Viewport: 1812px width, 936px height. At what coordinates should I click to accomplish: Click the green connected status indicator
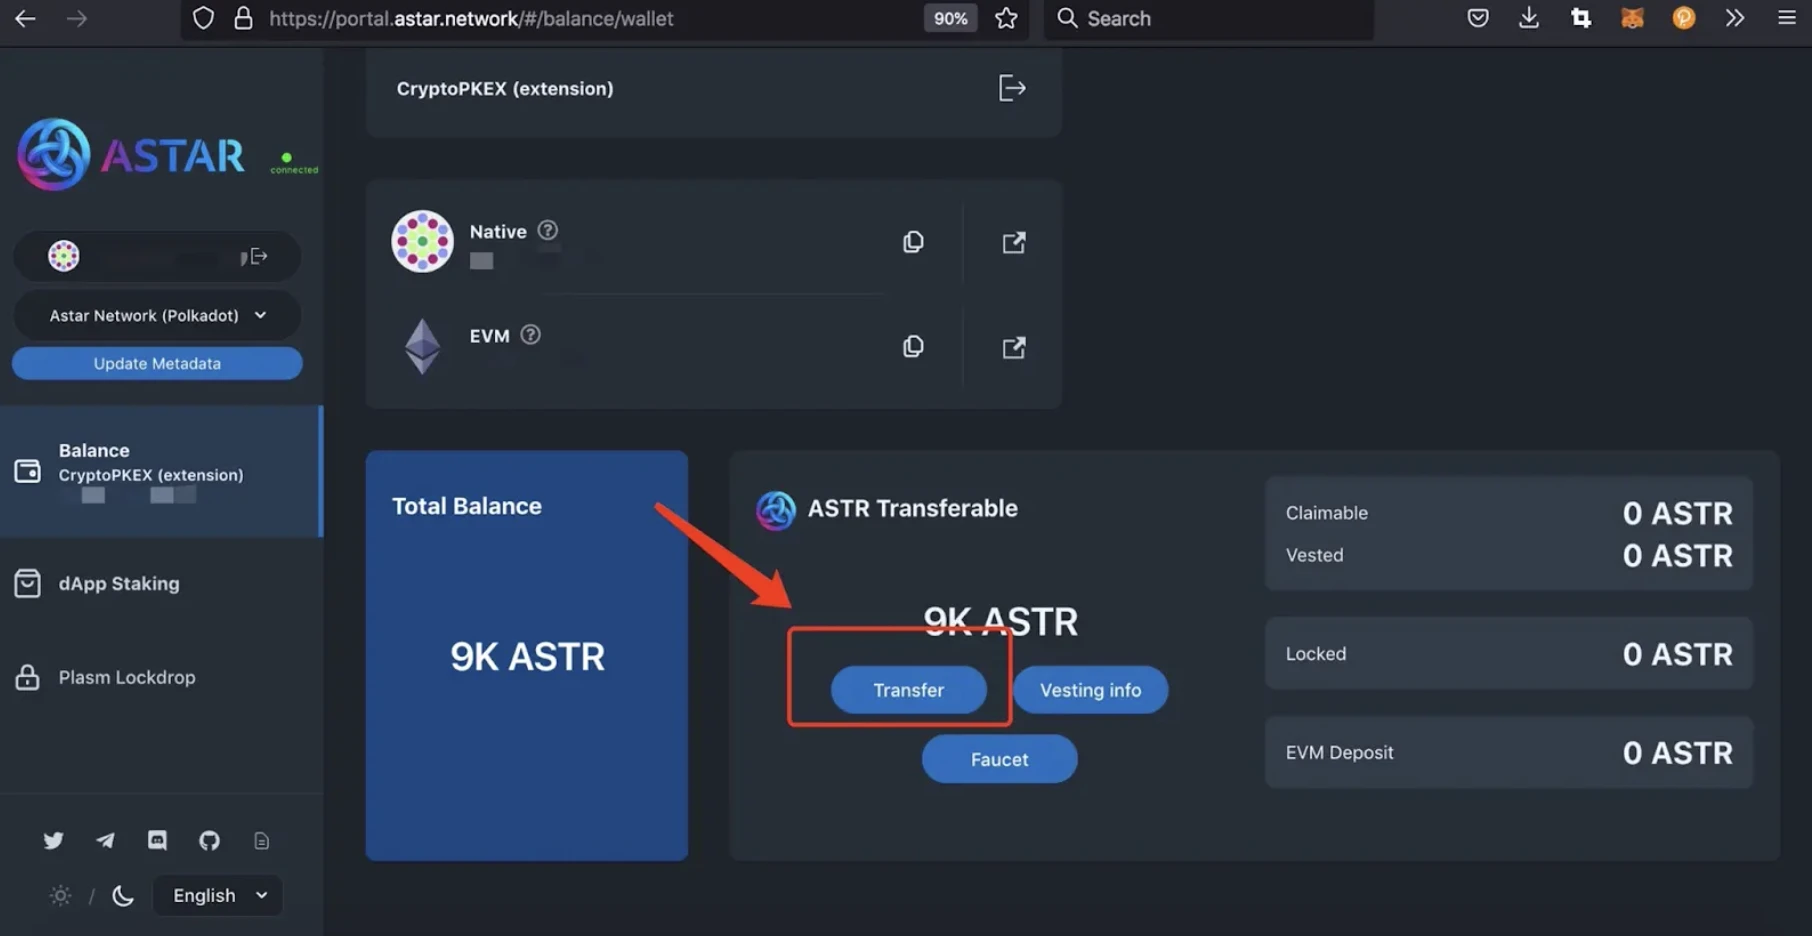[293, 163]
